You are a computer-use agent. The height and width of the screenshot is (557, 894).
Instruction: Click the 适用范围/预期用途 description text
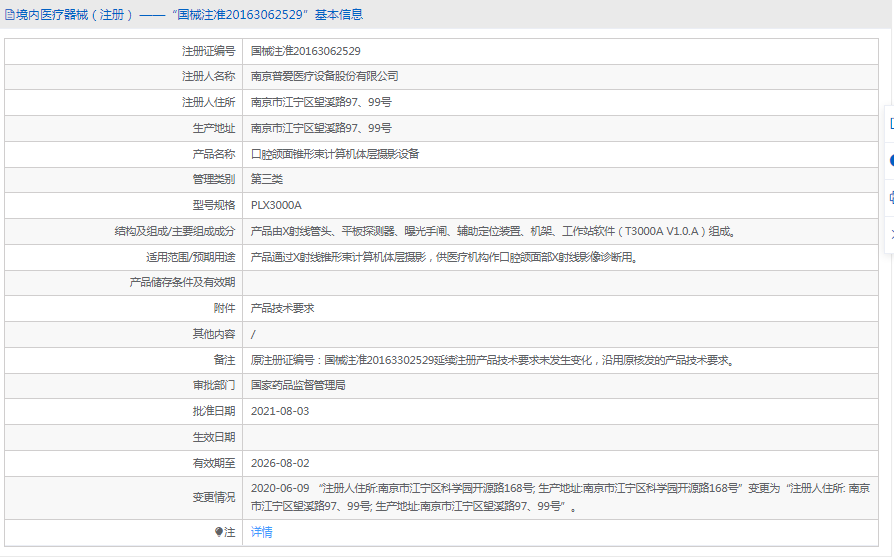pyautogui.click(x=445, y=257)
